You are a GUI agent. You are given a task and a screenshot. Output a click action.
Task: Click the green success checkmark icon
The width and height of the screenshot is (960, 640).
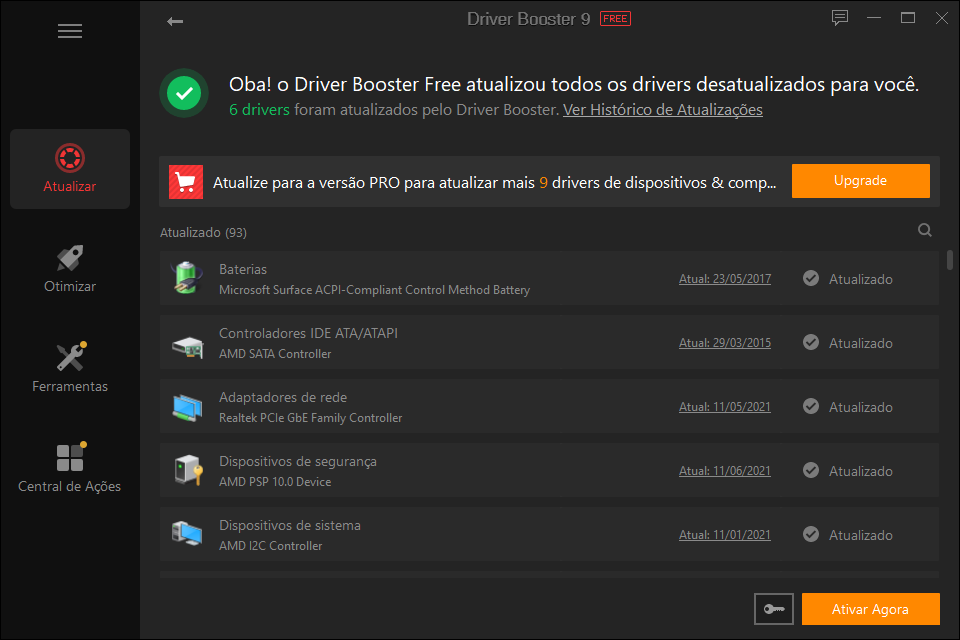(x=184, y=94)
